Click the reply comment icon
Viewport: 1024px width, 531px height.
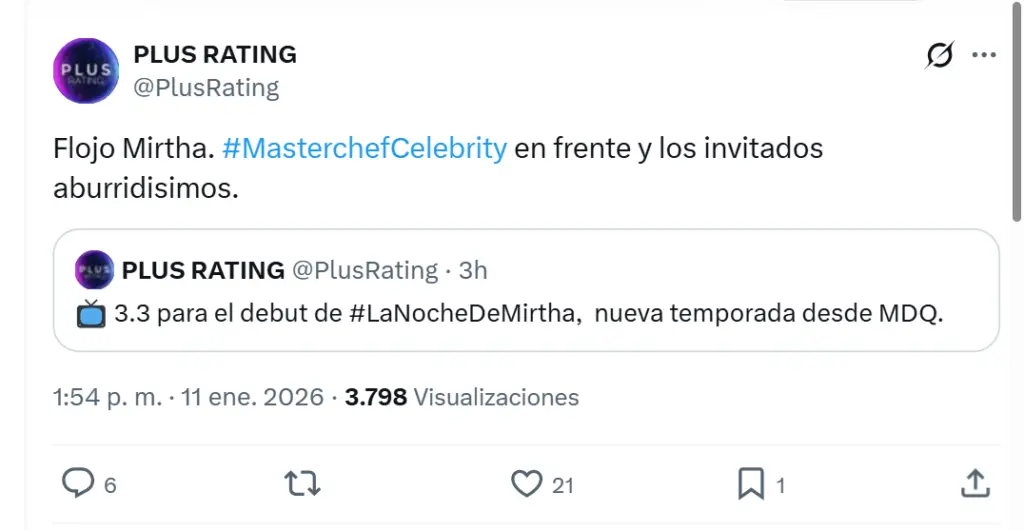(x=78, y=484)
